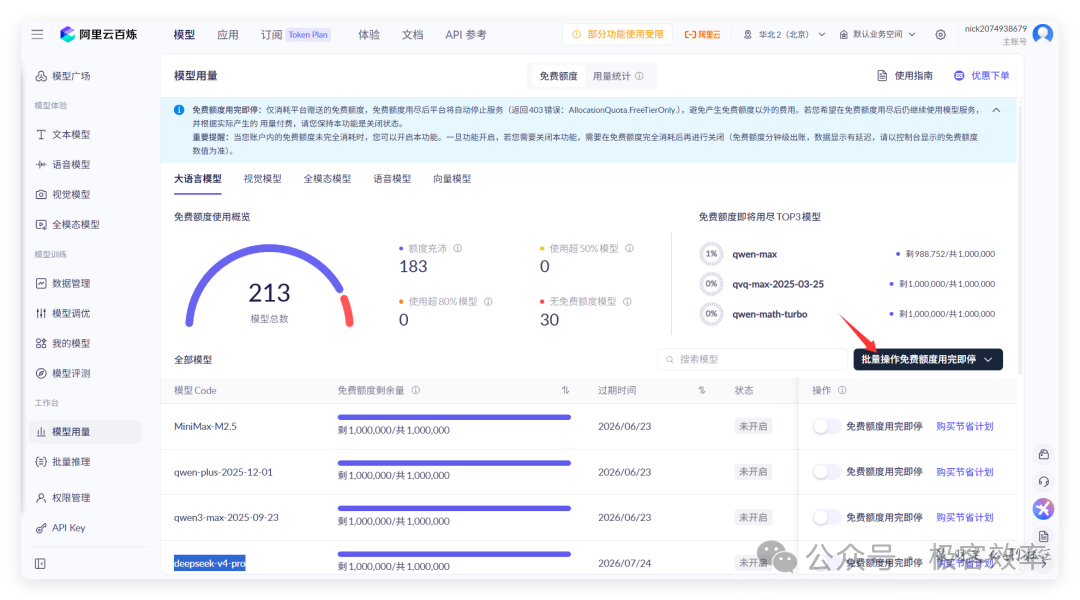Click 购买节省计划 for qwen-plus-2025-12-01

pos(964,472)
